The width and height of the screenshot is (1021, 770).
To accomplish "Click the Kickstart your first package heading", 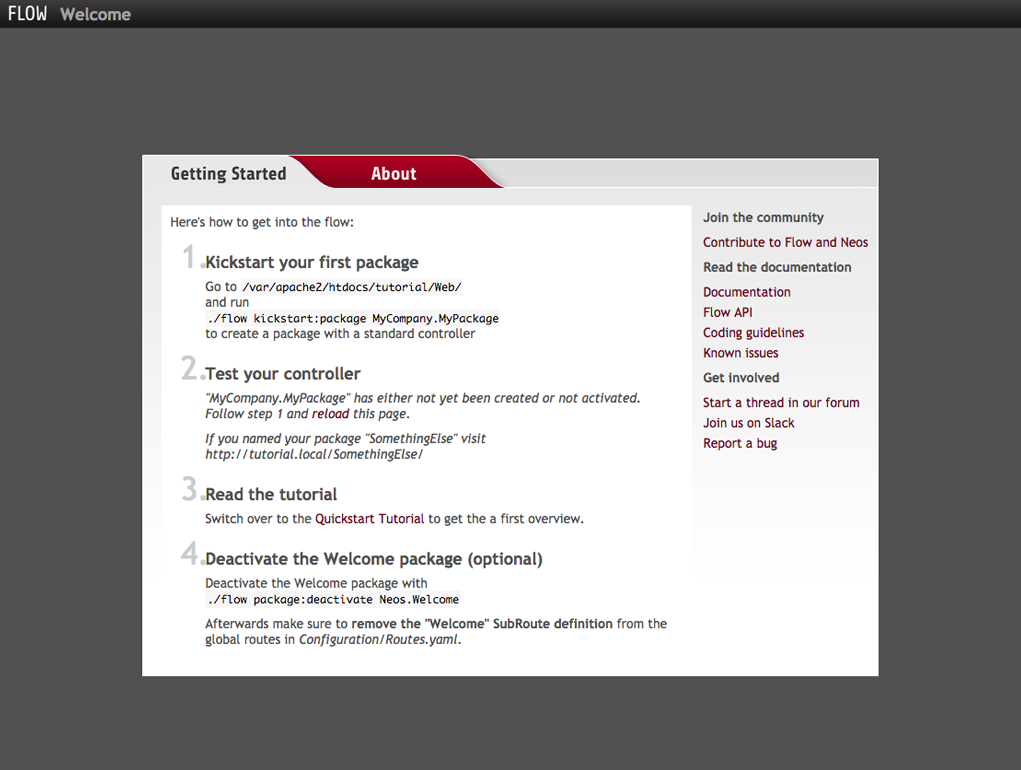I will 311,262.
